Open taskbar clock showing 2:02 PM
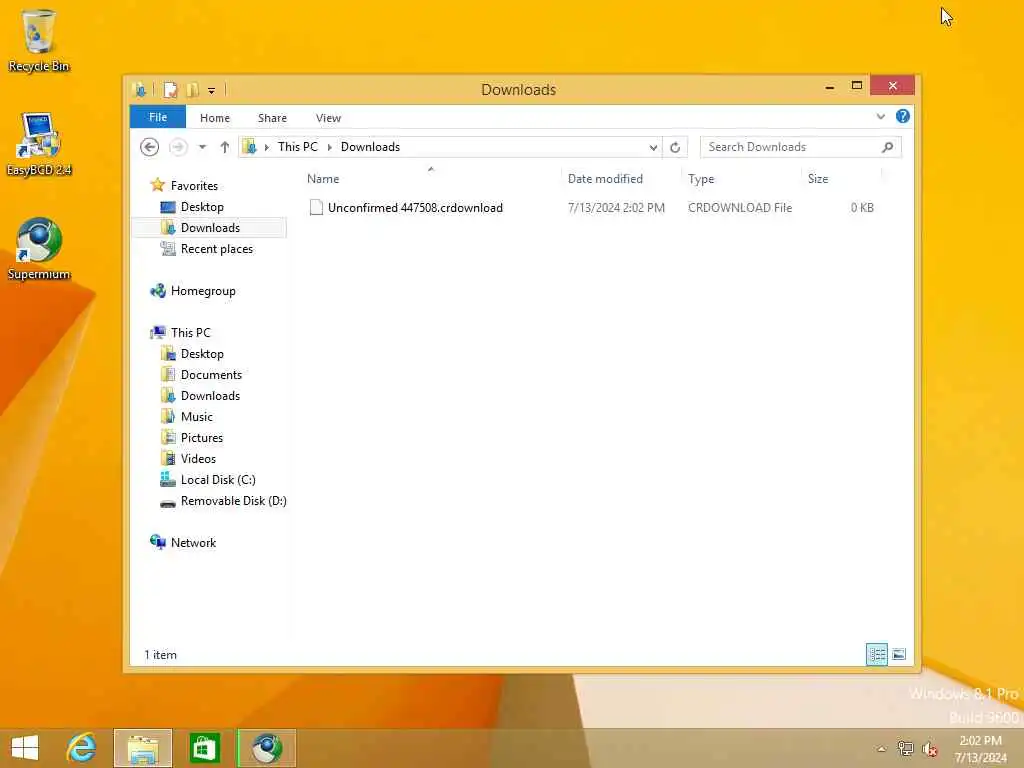Screen dimensions: 1024x768 click(x=980, y=749)
